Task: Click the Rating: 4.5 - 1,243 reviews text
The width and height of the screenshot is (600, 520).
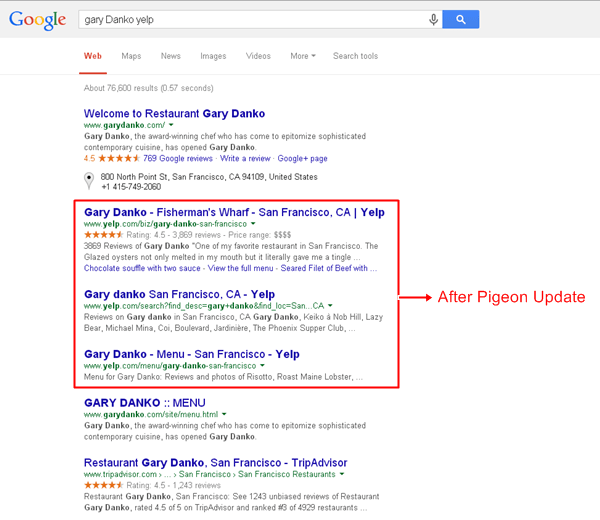Action: tap(174, 485)
